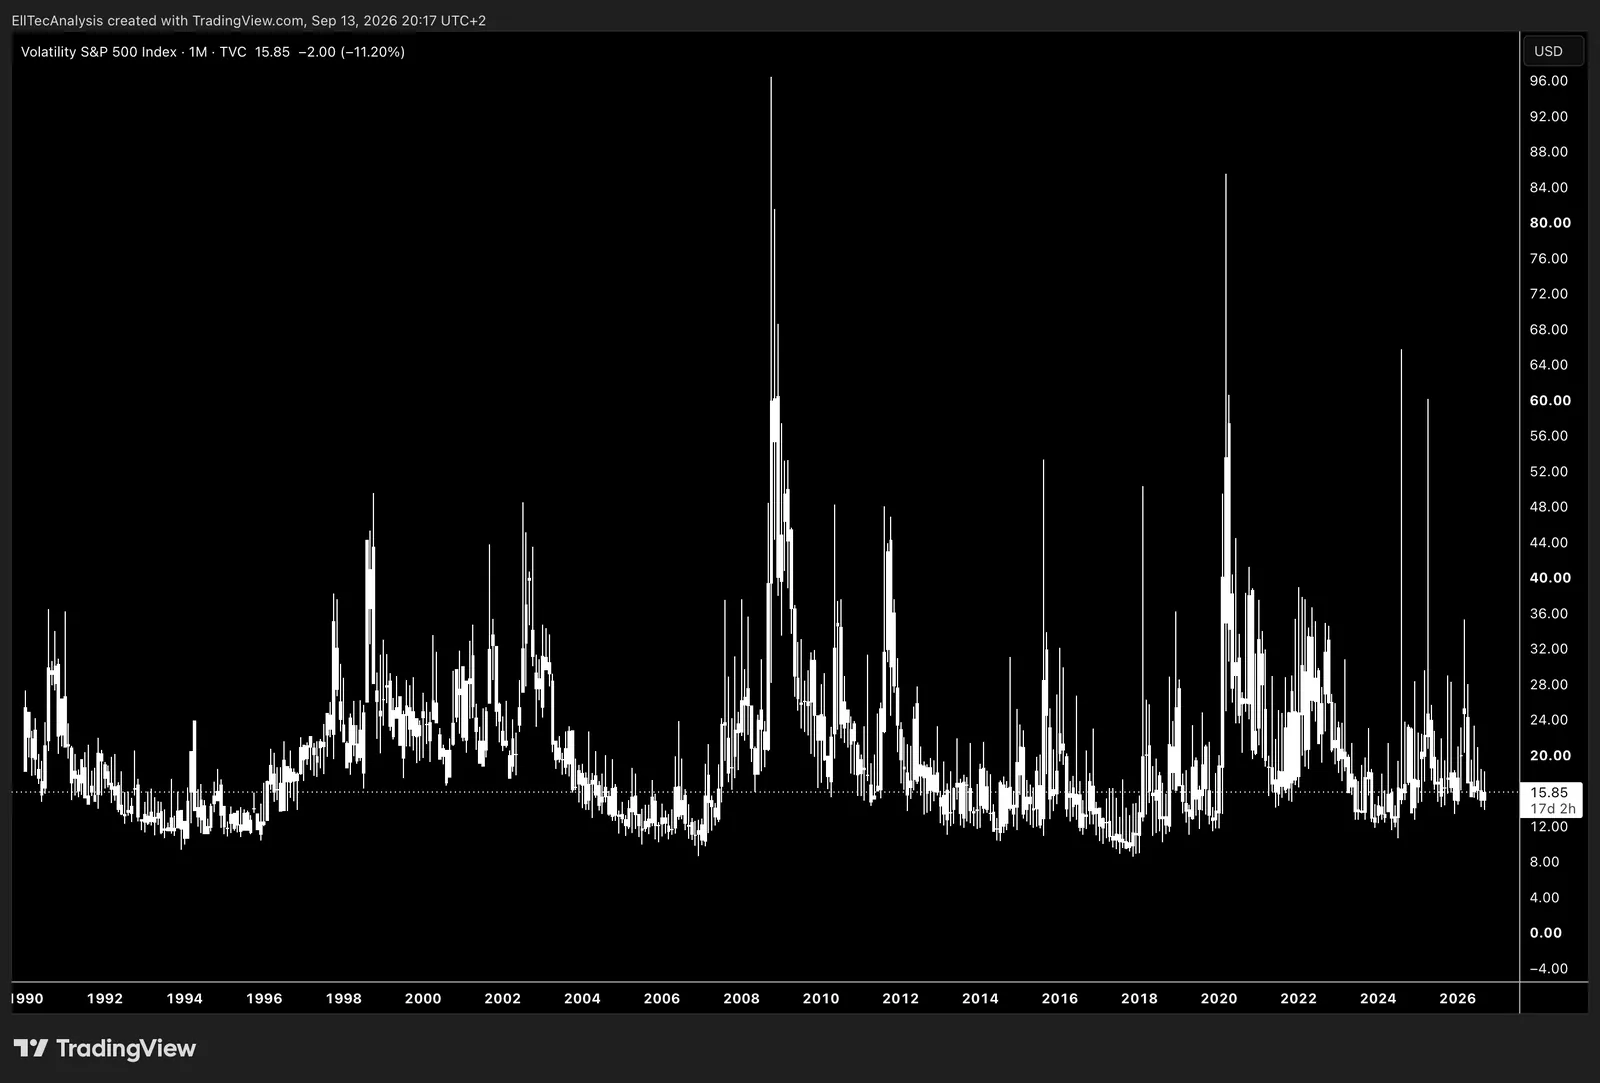Click the −4.00 price axis label
The height and width of the screenshot is (1083, 1600).
tap(1548, 969)
